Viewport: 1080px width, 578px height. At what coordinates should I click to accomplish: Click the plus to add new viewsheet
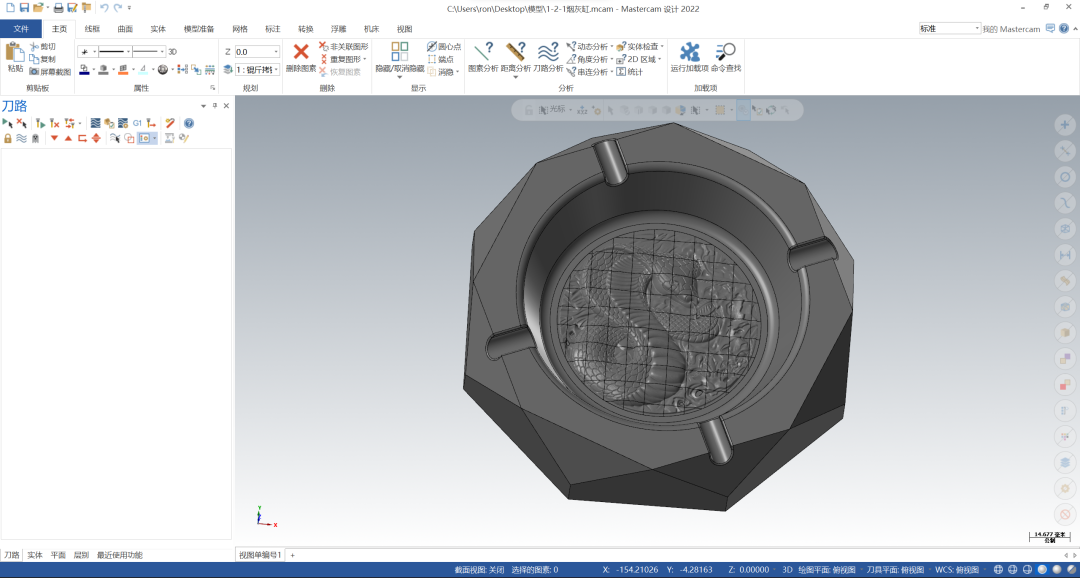[x=292, y=555]
